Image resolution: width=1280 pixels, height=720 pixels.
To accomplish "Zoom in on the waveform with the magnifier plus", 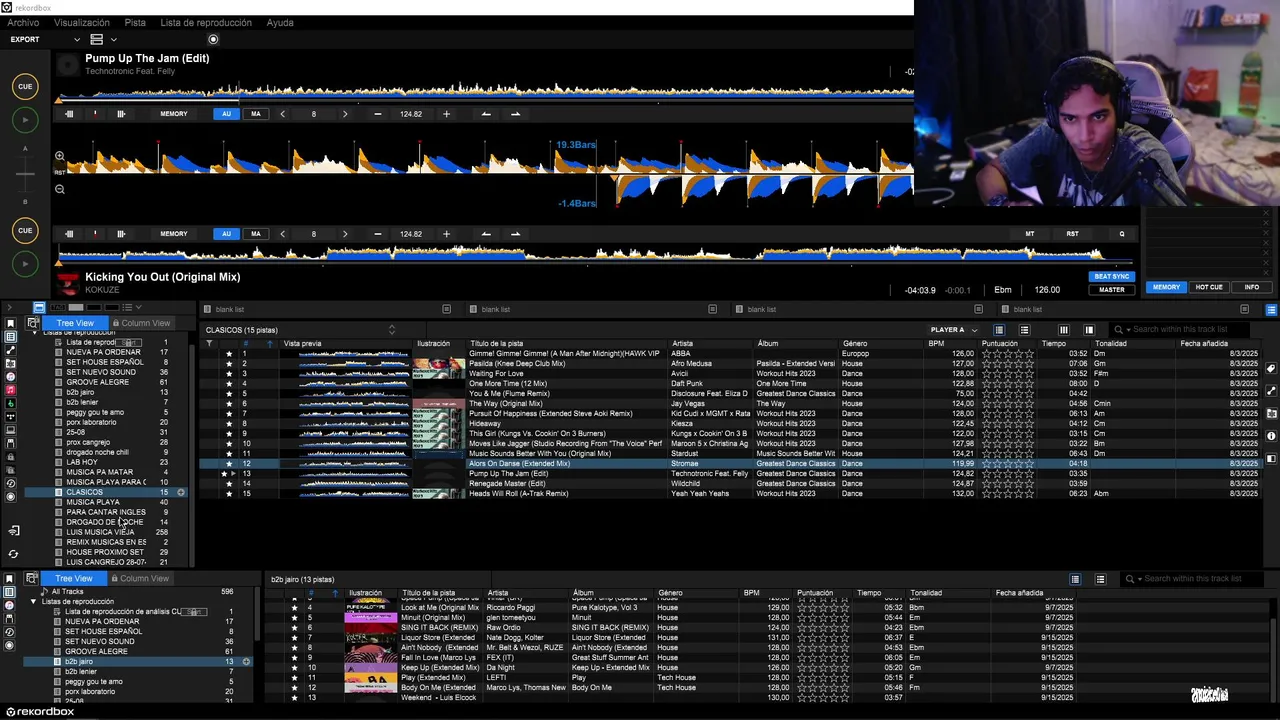I will pyautogui.click(x=60, y=156).
